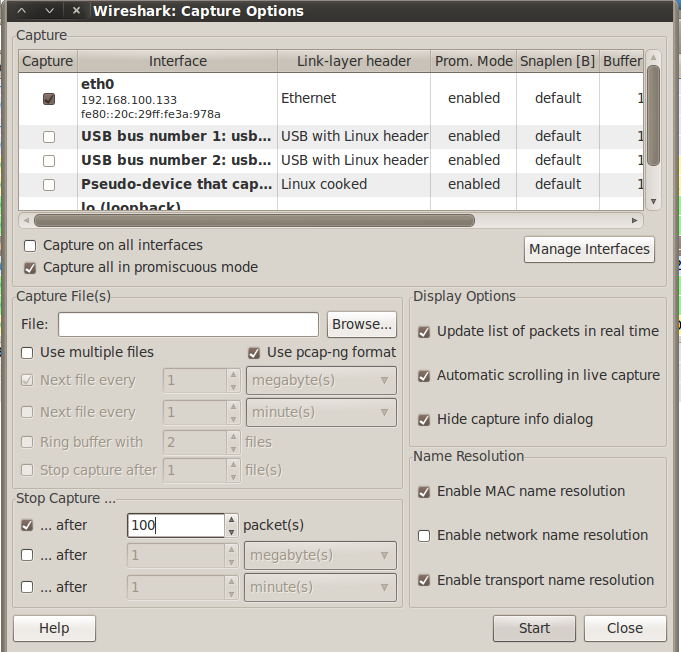
Task: Disable Automatic scrolling in live capture
Action: tap(424, 376)
